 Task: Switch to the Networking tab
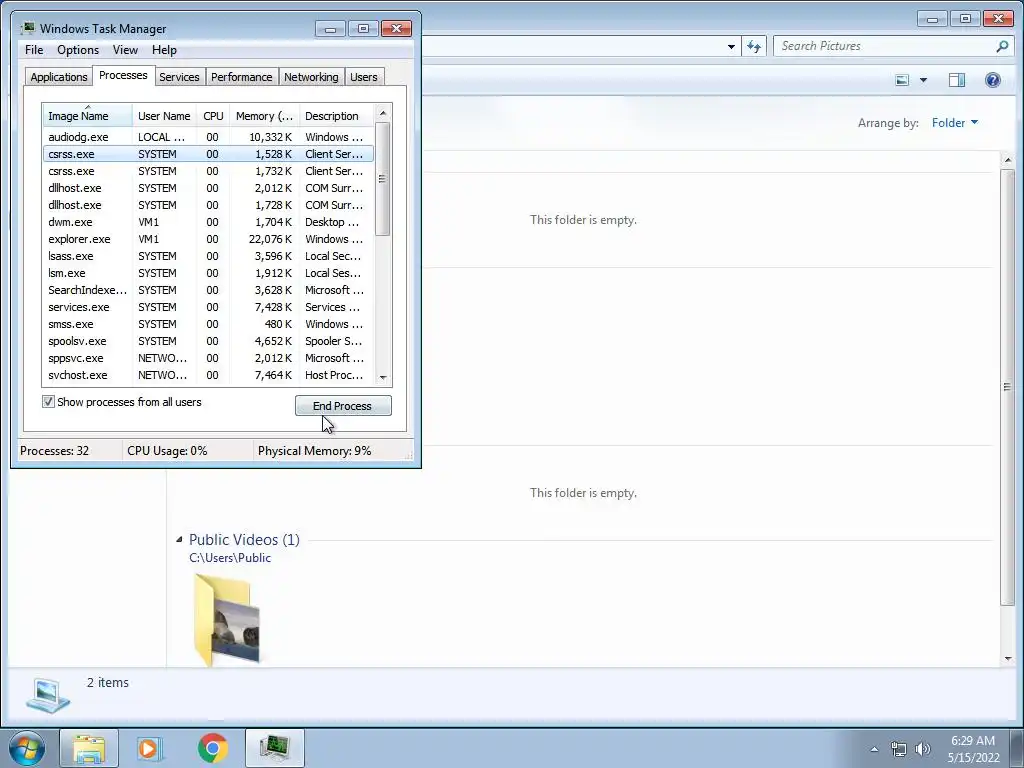click(311, 77)
